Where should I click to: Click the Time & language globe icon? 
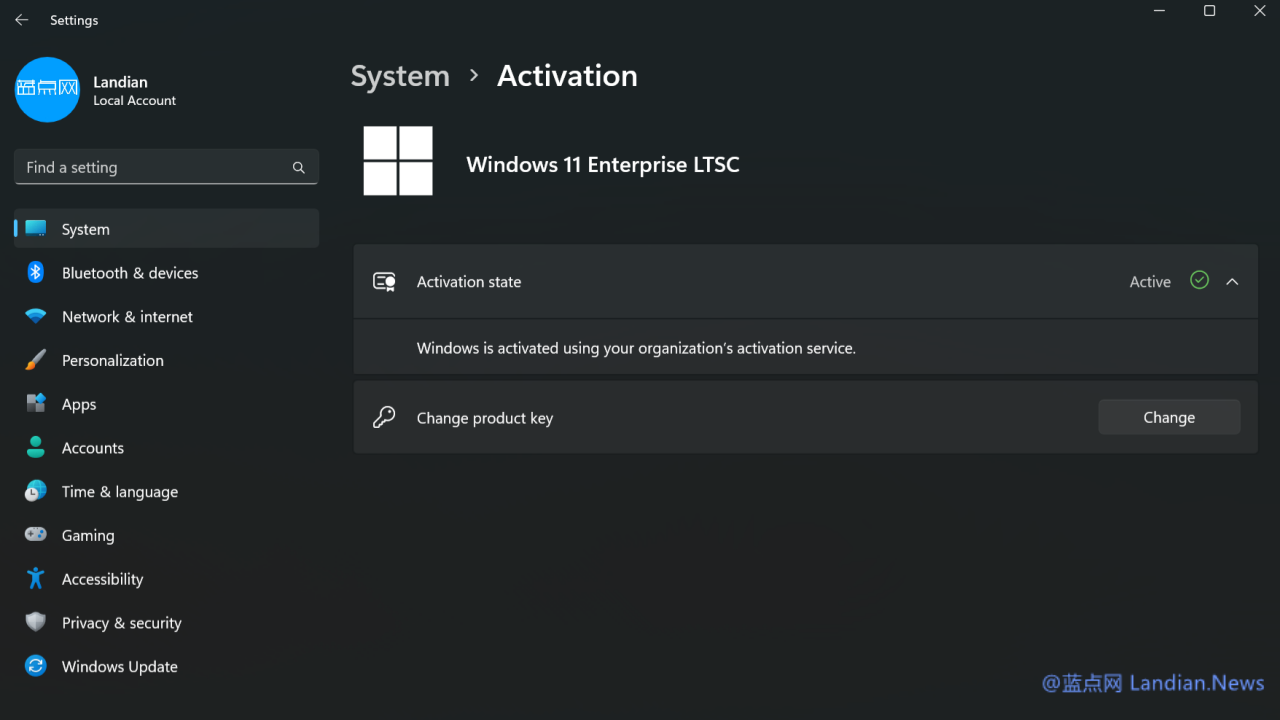point(36,491)
